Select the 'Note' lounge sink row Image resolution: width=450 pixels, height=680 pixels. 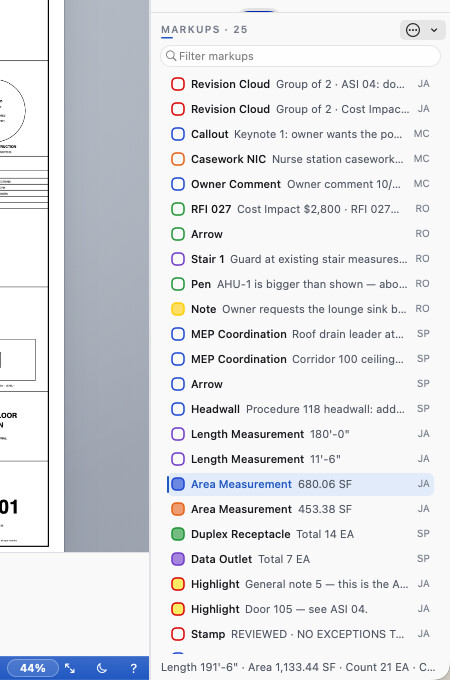pos(300,309)
